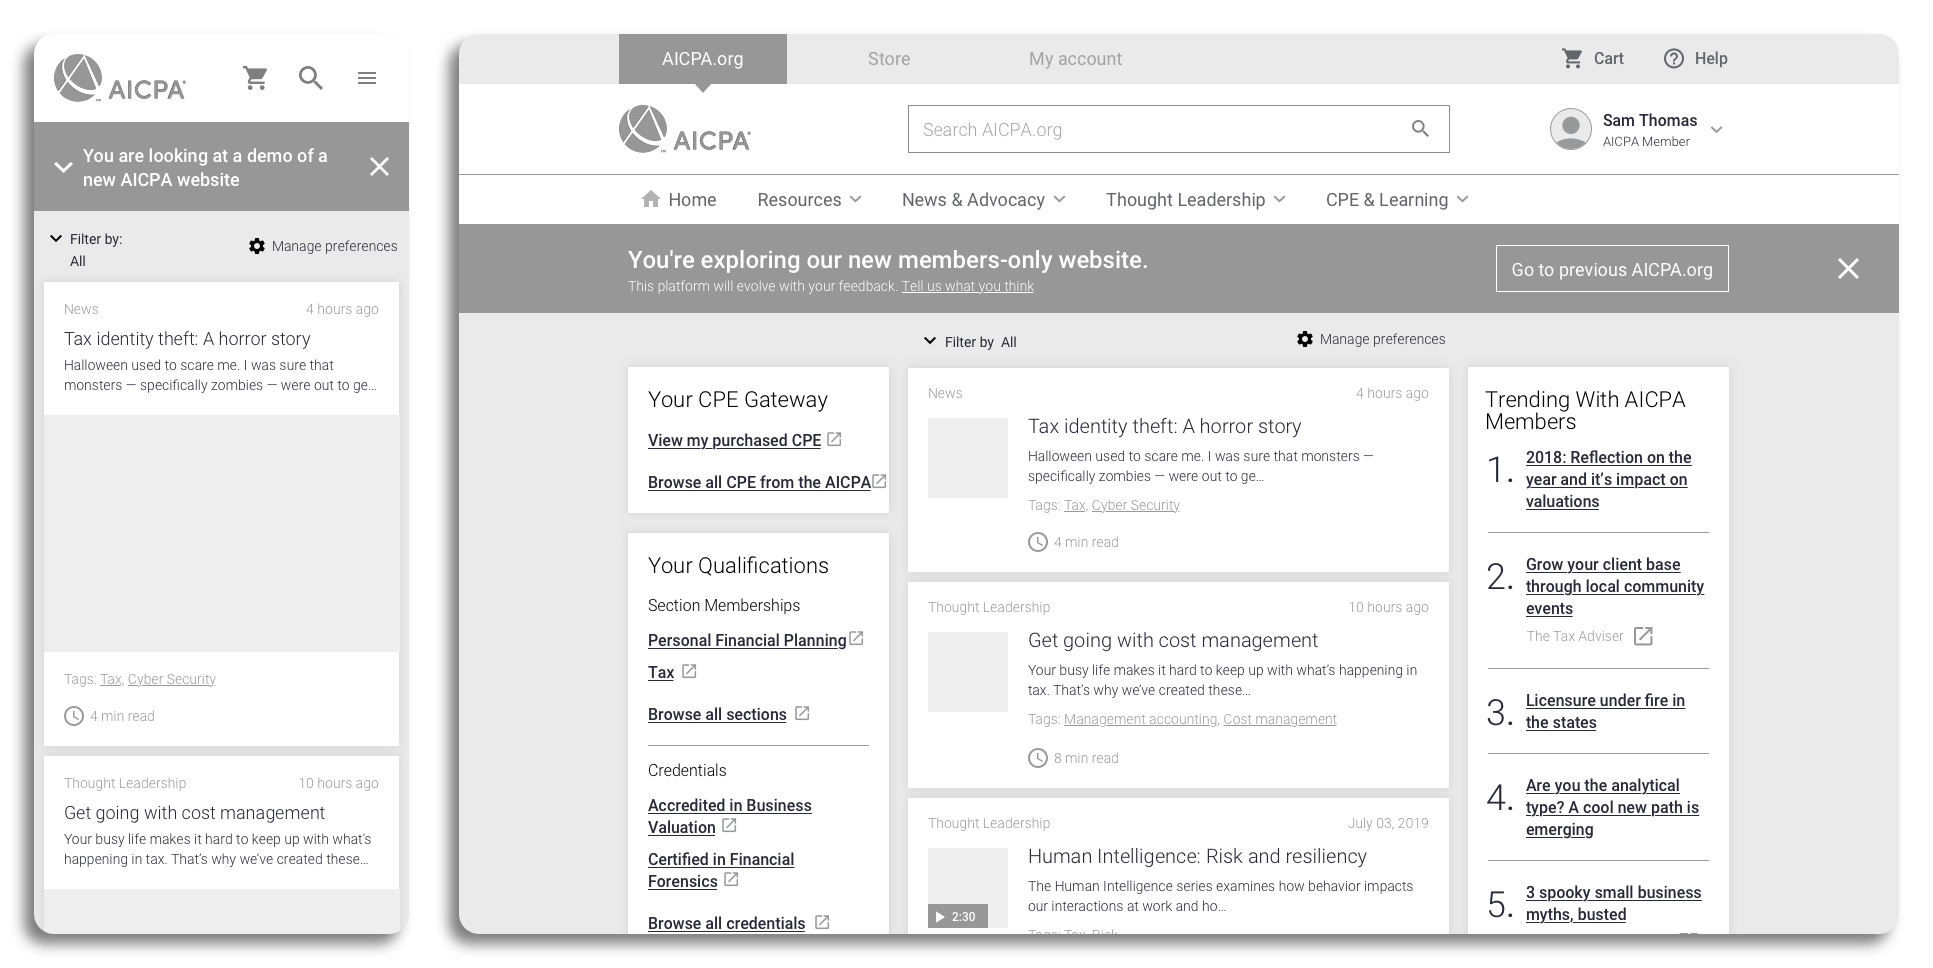Click desktop Manage preferences gear icon
This screenshot has width=1933, height=968.
(1305, 339)
